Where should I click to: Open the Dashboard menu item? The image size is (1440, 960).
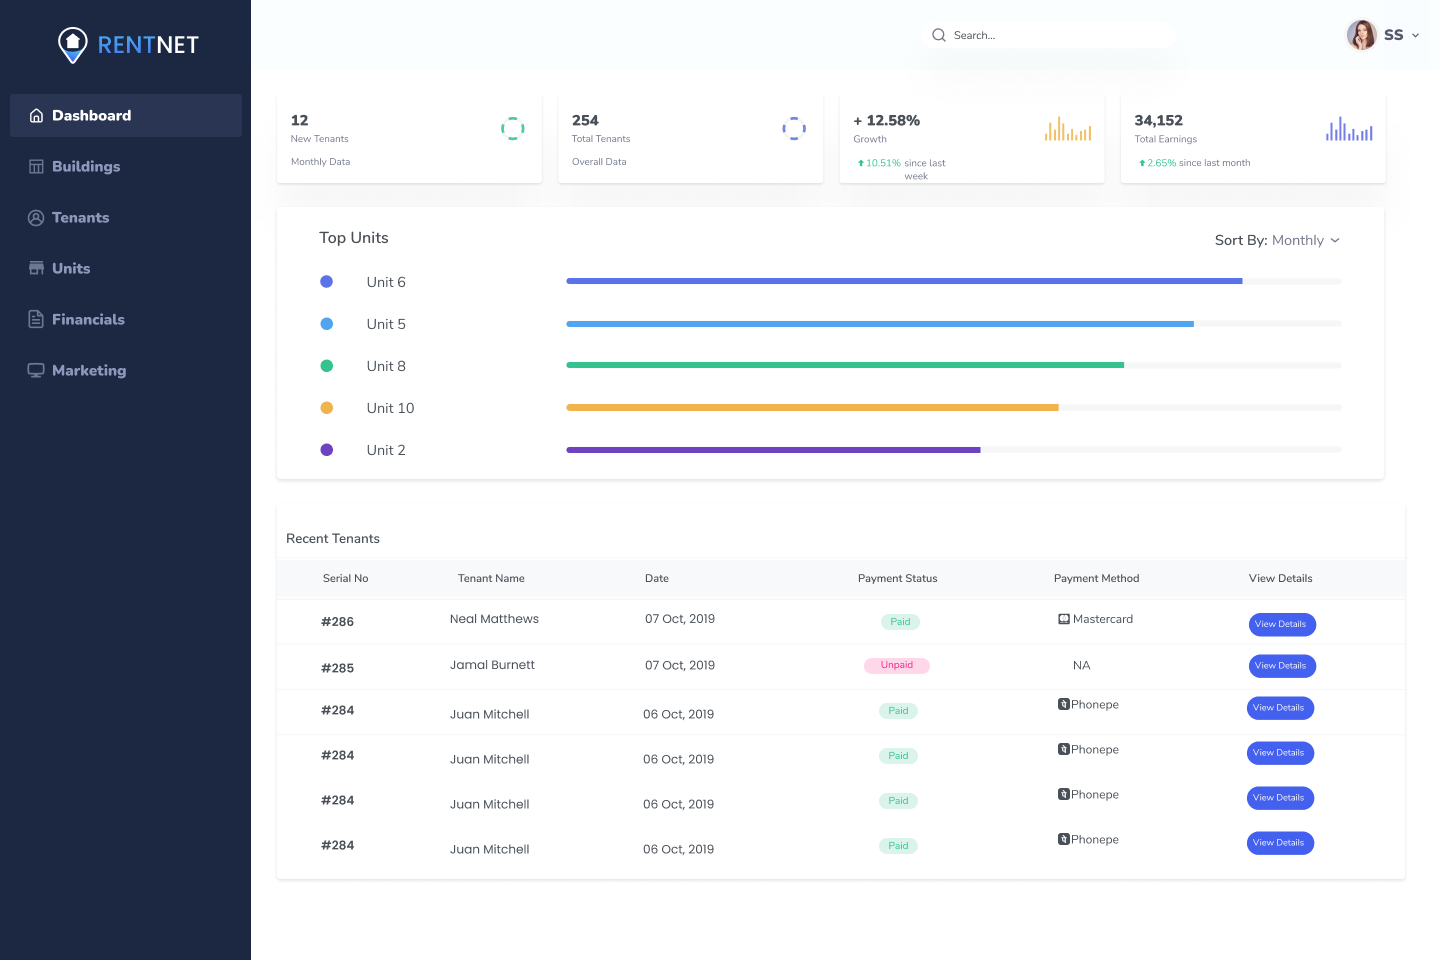91,116
